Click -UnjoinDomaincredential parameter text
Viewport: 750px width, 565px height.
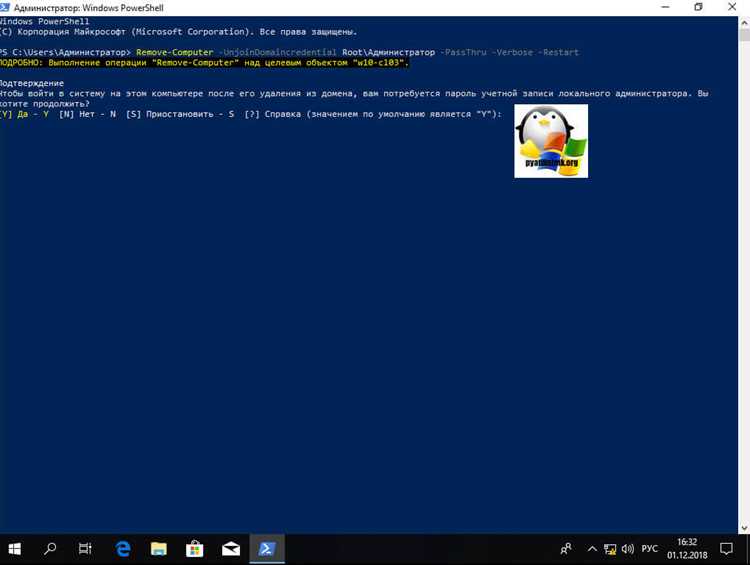(277, 52)
